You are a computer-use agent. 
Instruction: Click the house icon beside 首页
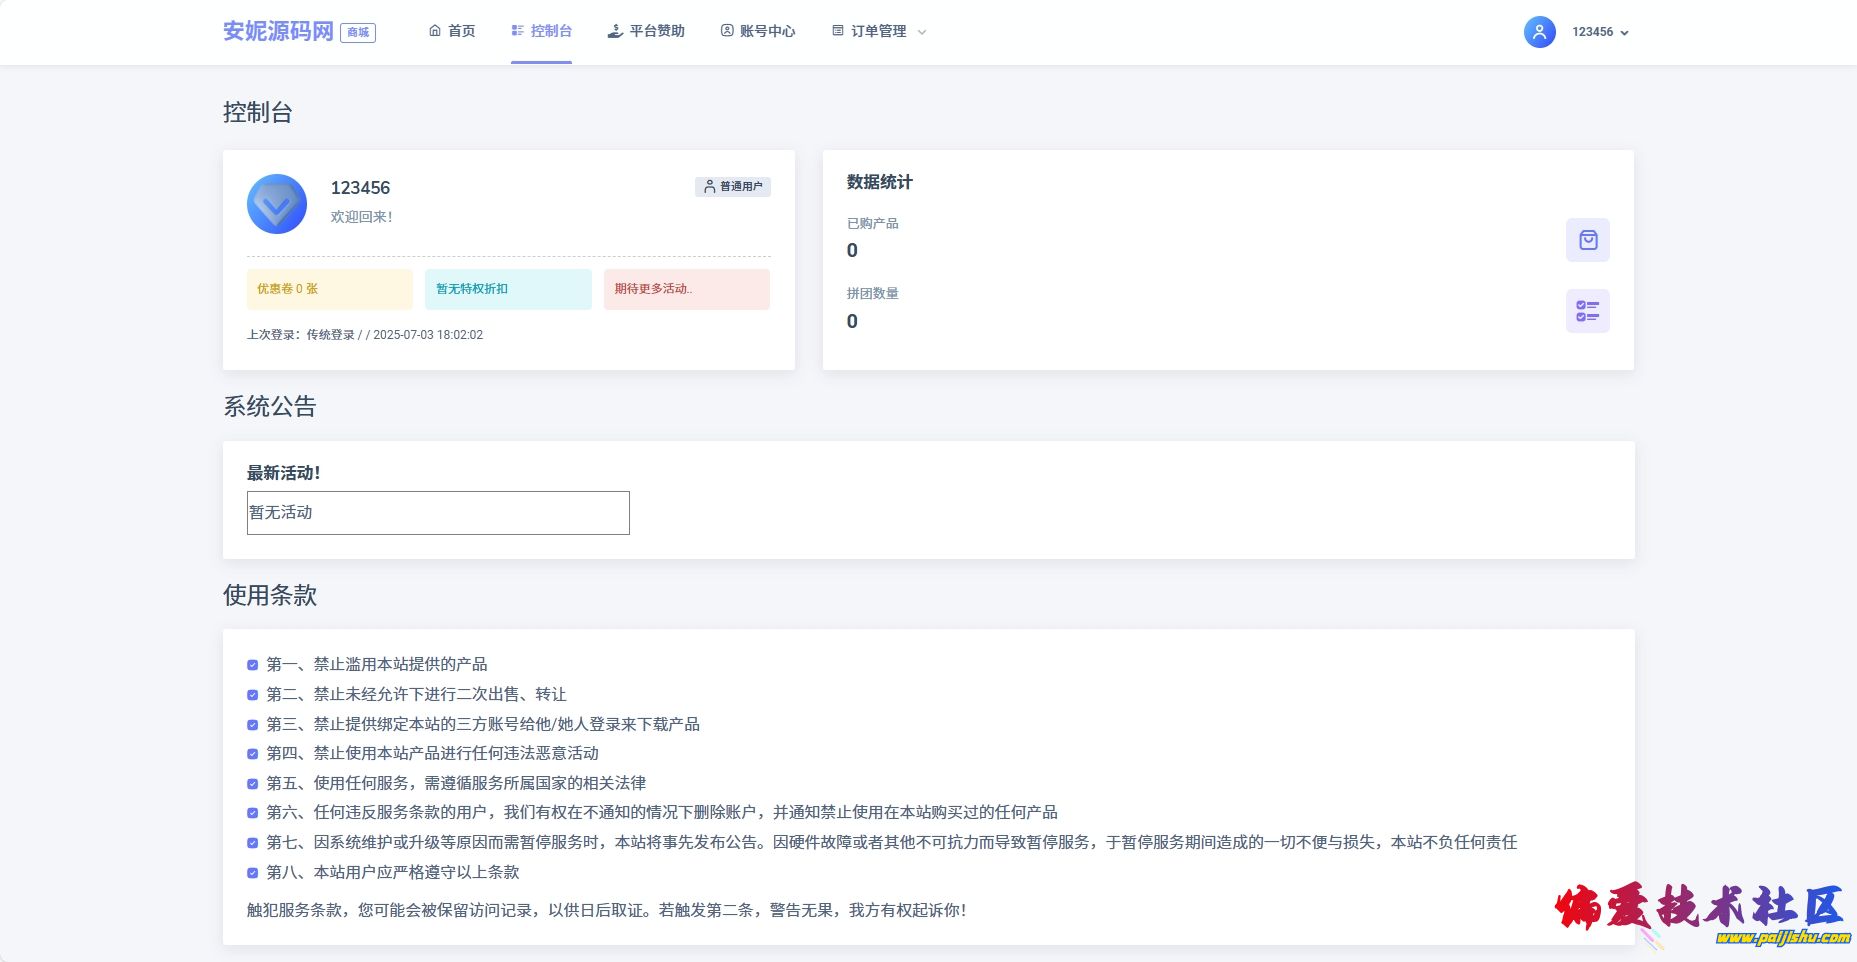pos(435,31)
